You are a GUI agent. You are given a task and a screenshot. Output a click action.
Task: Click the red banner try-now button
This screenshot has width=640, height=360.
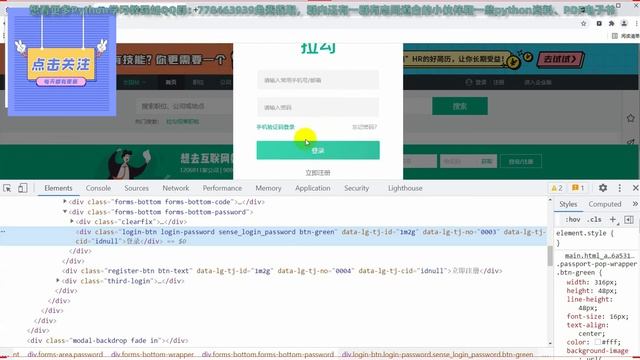(560, 60)
